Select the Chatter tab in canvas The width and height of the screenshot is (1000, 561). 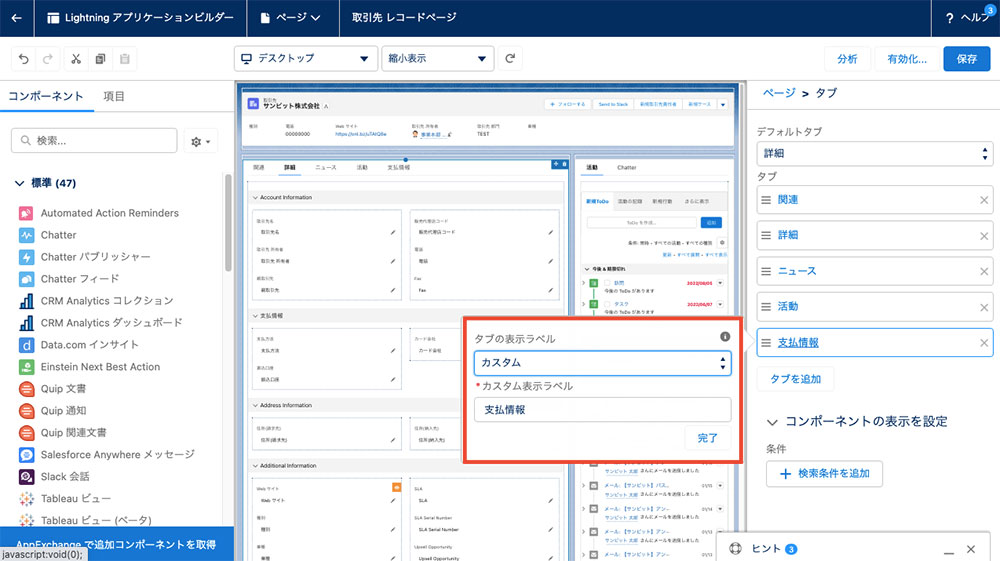tap(627, 167)
